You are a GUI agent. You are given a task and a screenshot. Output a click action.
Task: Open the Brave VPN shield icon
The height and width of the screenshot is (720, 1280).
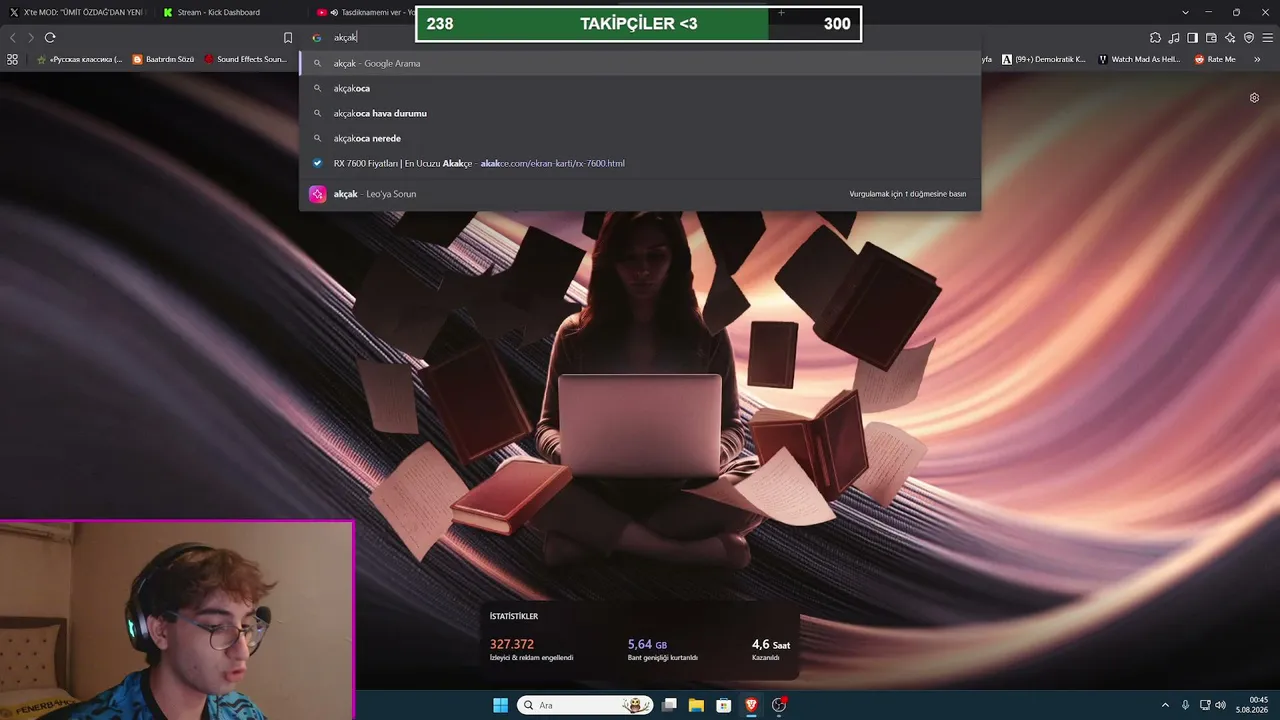pos(1248,38)
